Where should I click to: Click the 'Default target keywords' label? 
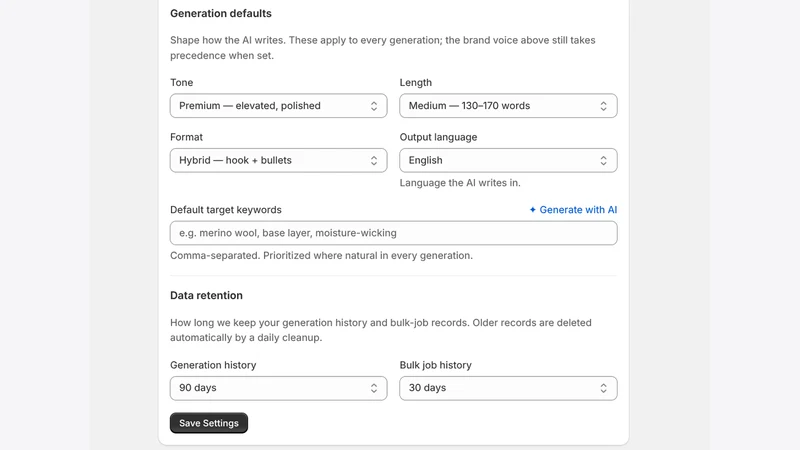(x=226, y=210)
